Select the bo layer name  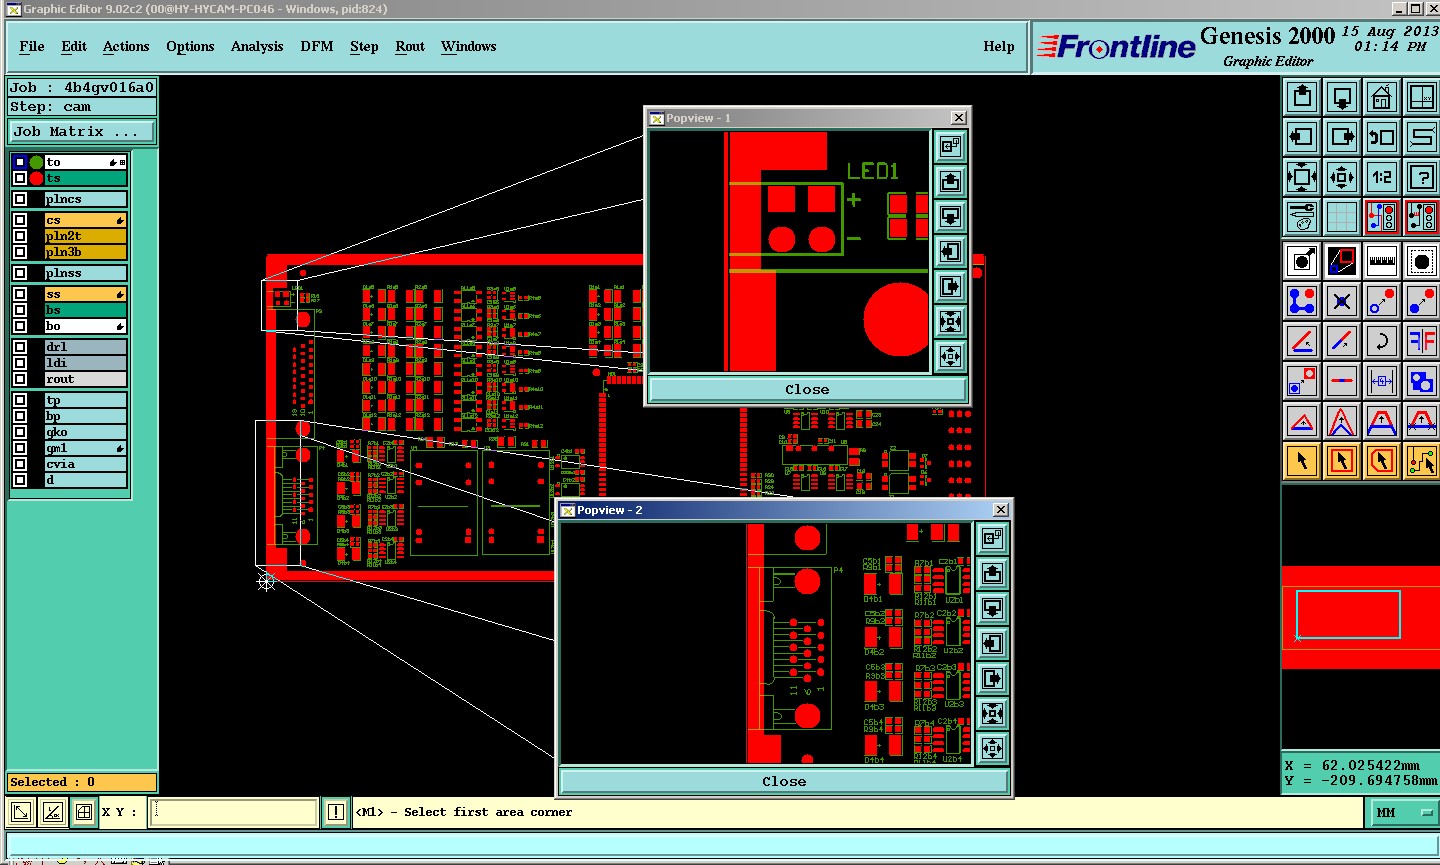[x=85, y=326]
